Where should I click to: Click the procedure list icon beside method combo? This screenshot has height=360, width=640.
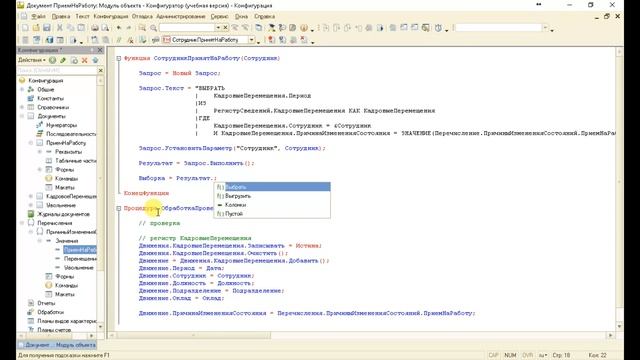[156, 40]
